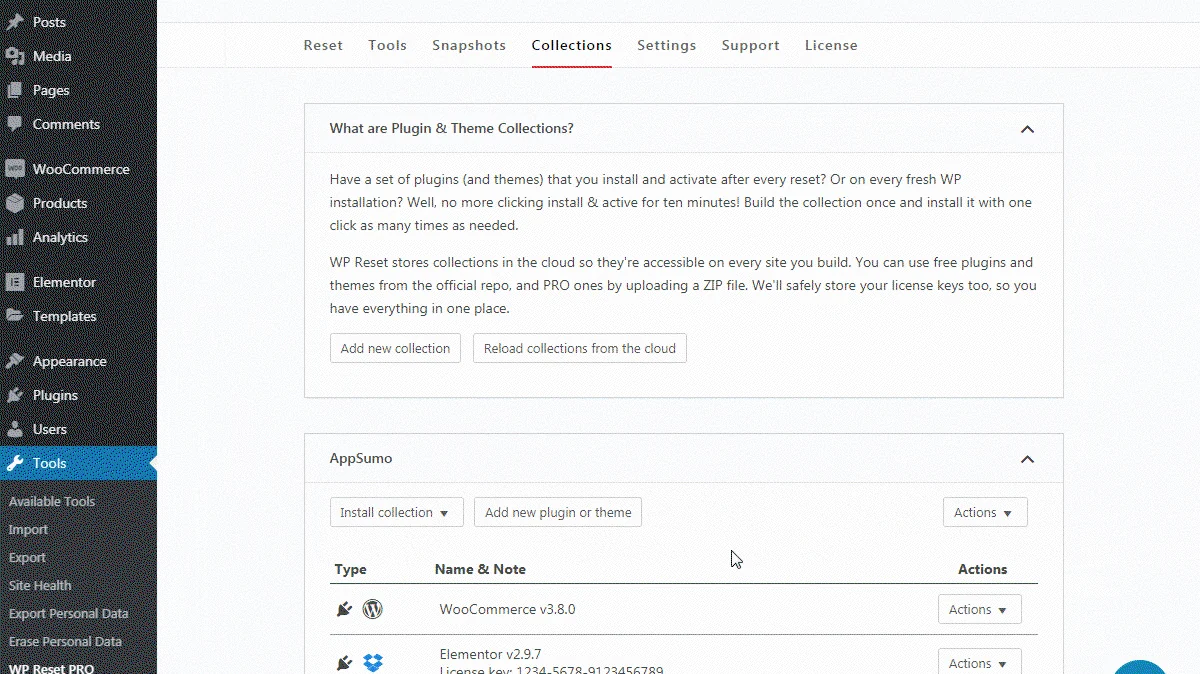
Task: Switch to the License tab
Action: pyautogui.click(x=831, y=45)
